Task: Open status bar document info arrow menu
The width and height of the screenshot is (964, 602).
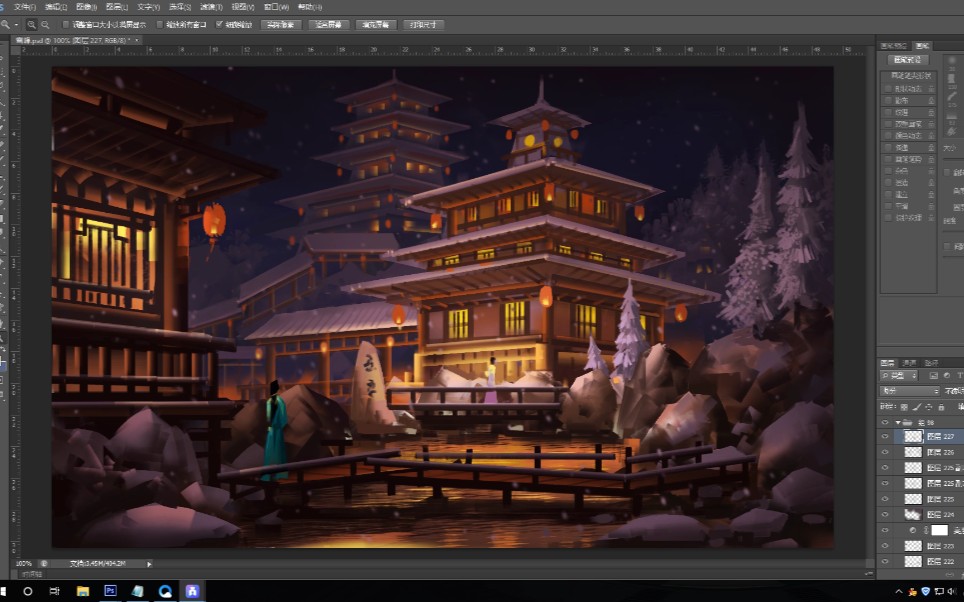Action: 149,563
